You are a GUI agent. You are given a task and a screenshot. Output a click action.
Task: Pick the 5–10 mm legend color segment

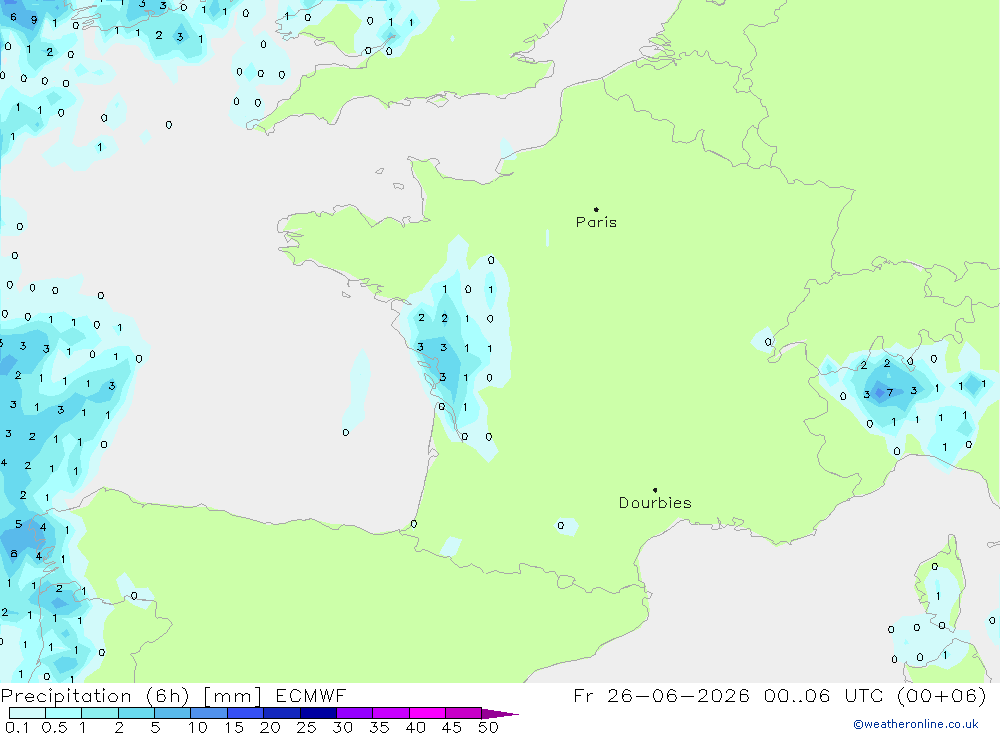172,713
